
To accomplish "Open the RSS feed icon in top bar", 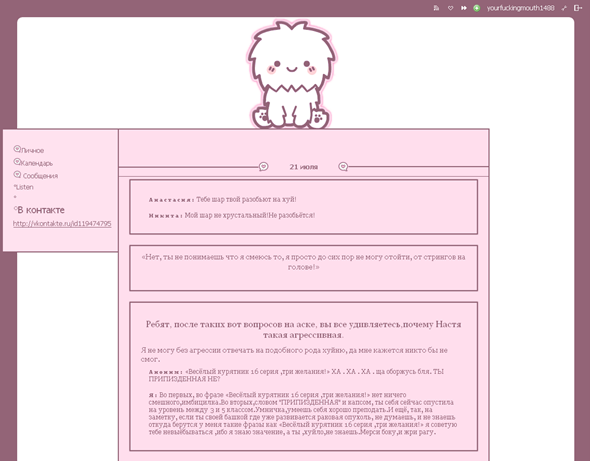I will coord(436,8).
